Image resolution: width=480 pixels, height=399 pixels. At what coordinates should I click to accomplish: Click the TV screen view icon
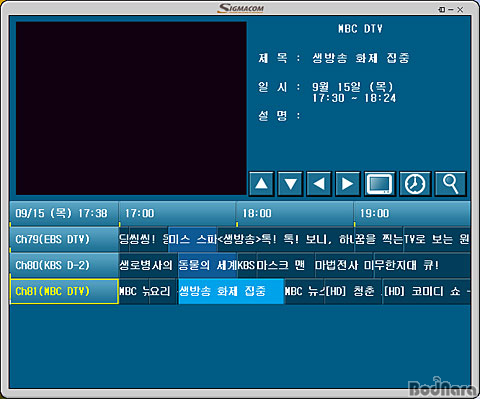[x=380, y=184]
